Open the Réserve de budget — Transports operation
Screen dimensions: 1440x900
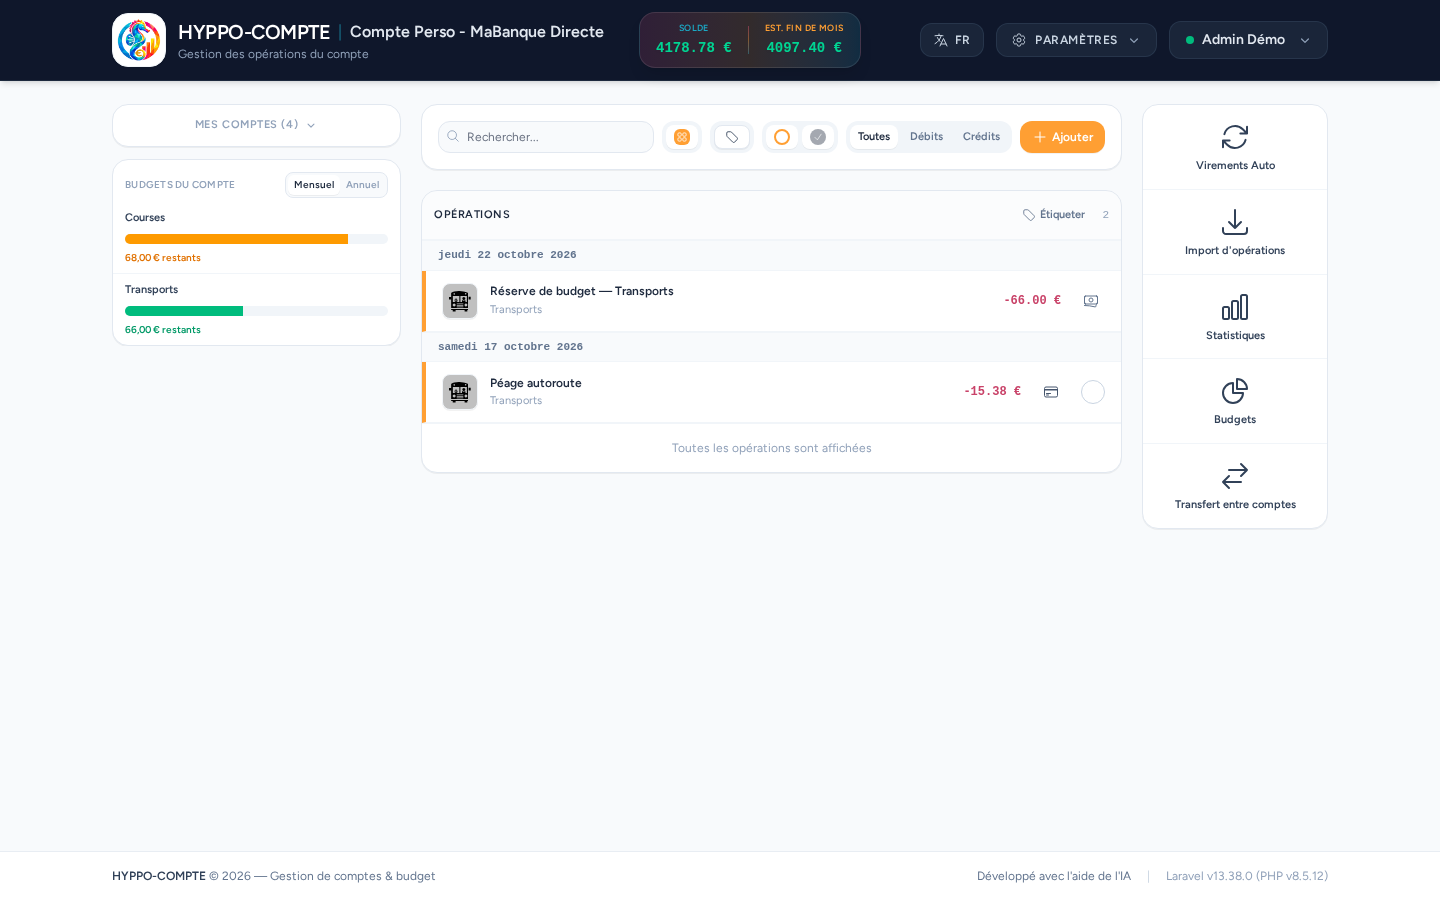(x=771, y=301)
